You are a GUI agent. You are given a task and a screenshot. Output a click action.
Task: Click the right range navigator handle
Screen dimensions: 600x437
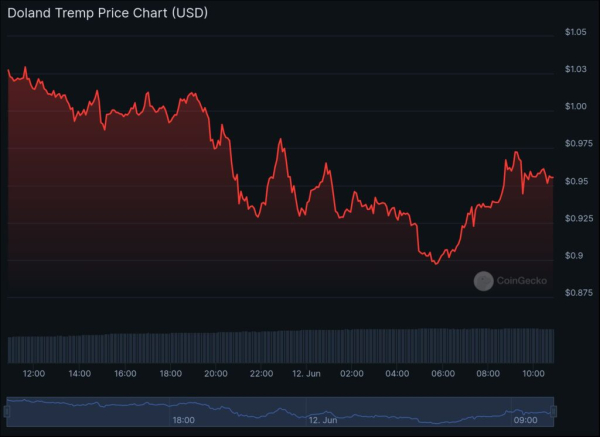(x=554, y=411)
